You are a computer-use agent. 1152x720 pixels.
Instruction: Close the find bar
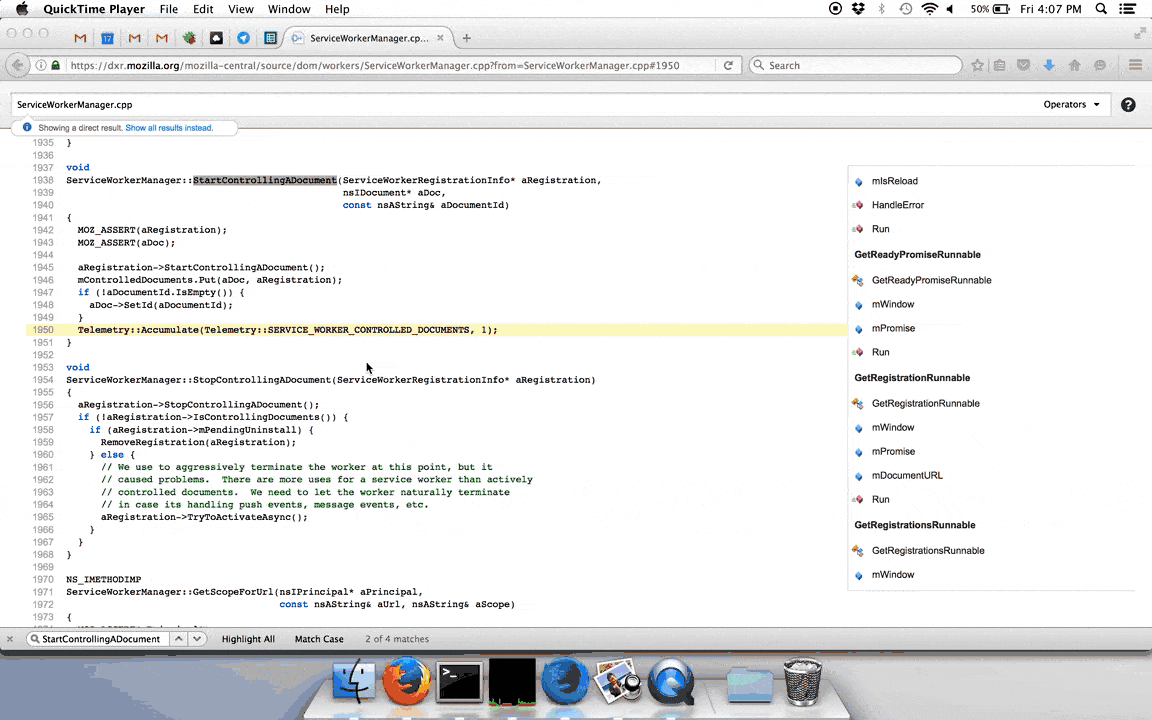click(10, 639)
